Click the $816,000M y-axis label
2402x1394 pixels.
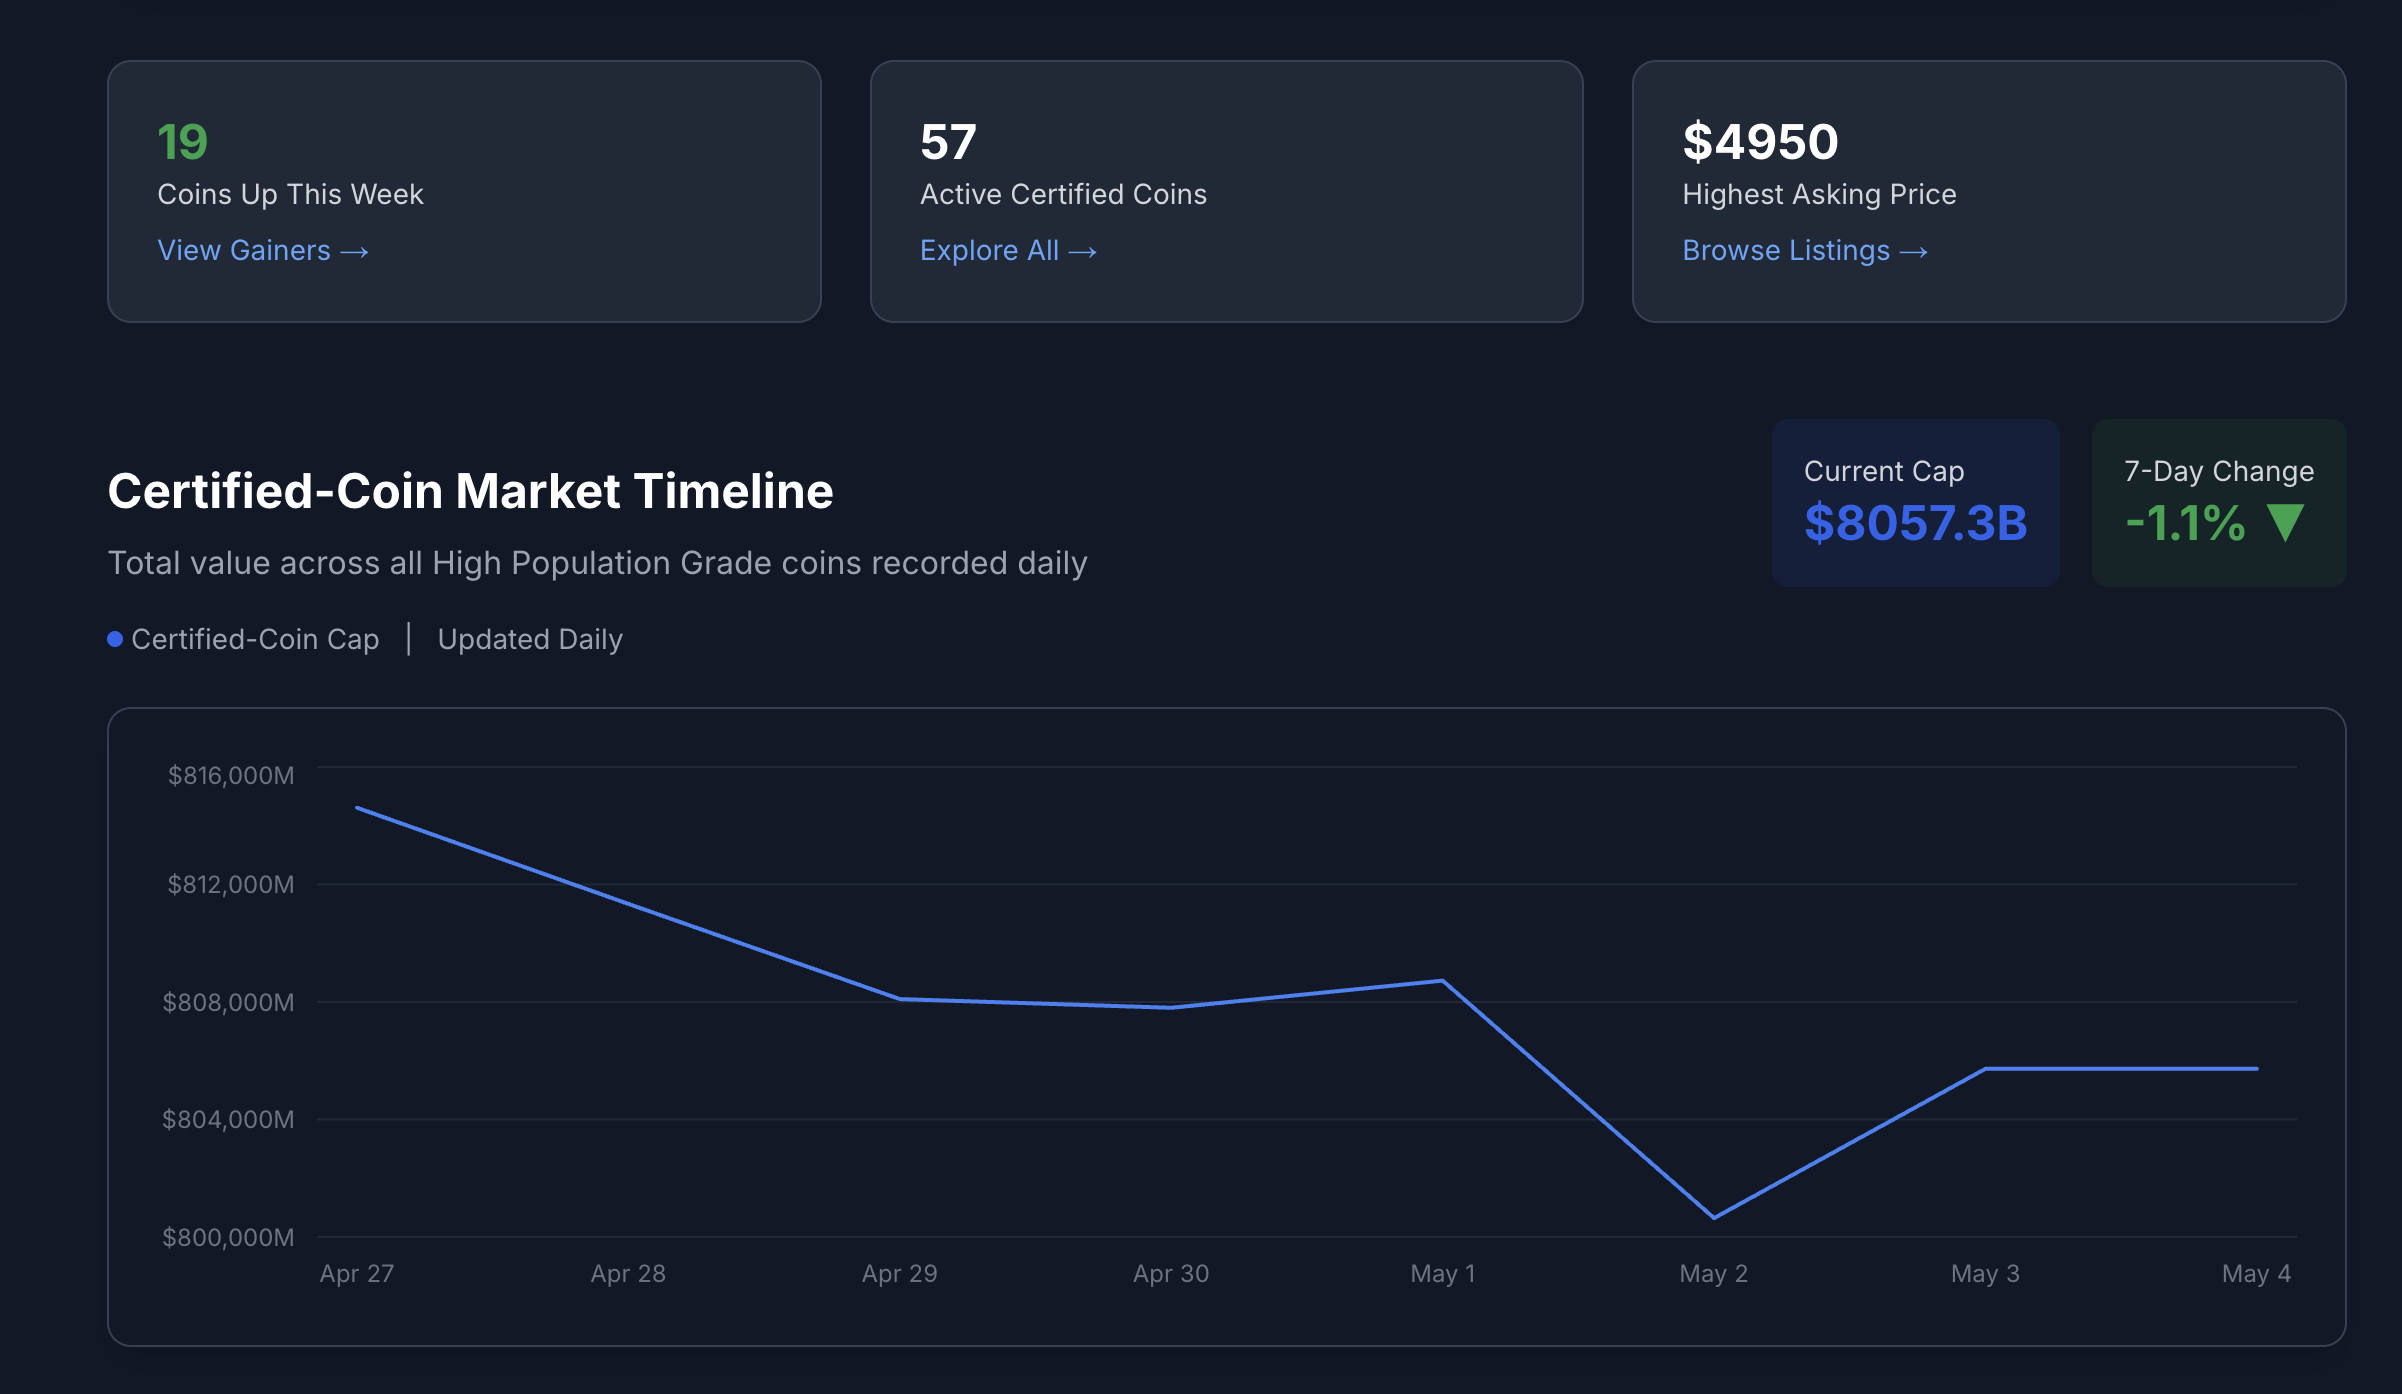point(231,775)
